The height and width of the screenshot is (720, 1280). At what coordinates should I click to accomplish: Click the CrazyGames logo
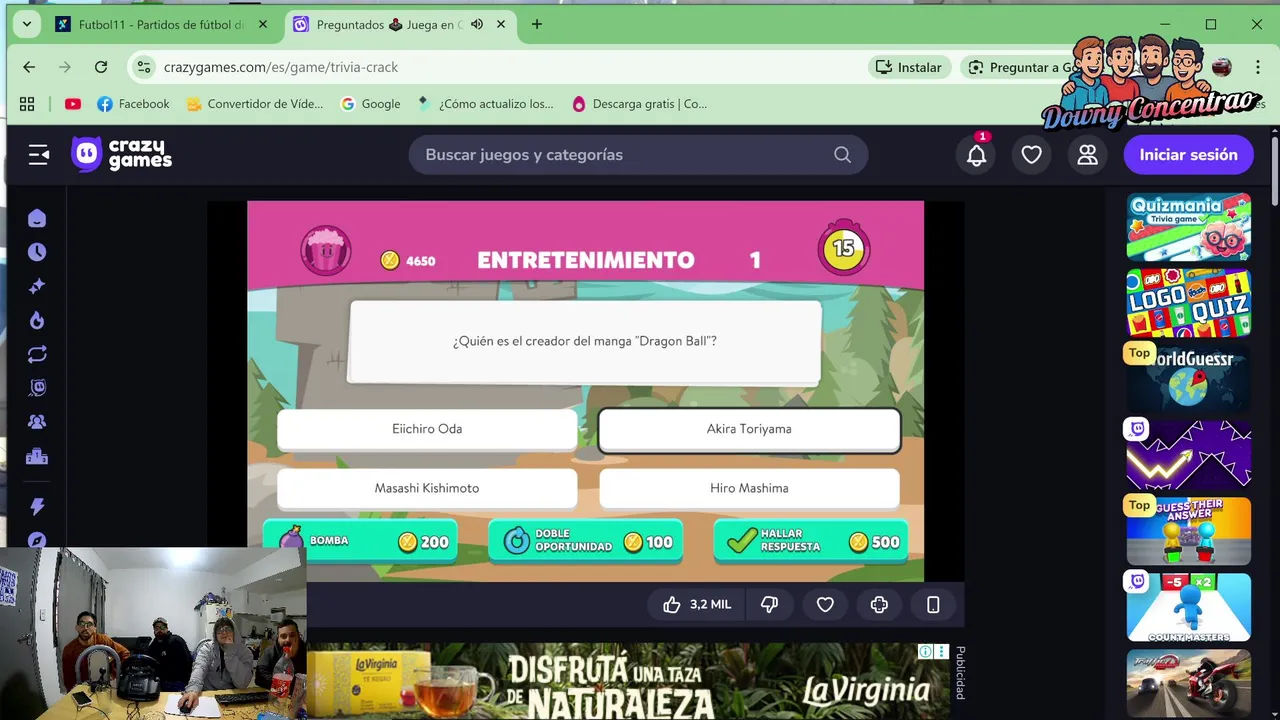[122, 155]
